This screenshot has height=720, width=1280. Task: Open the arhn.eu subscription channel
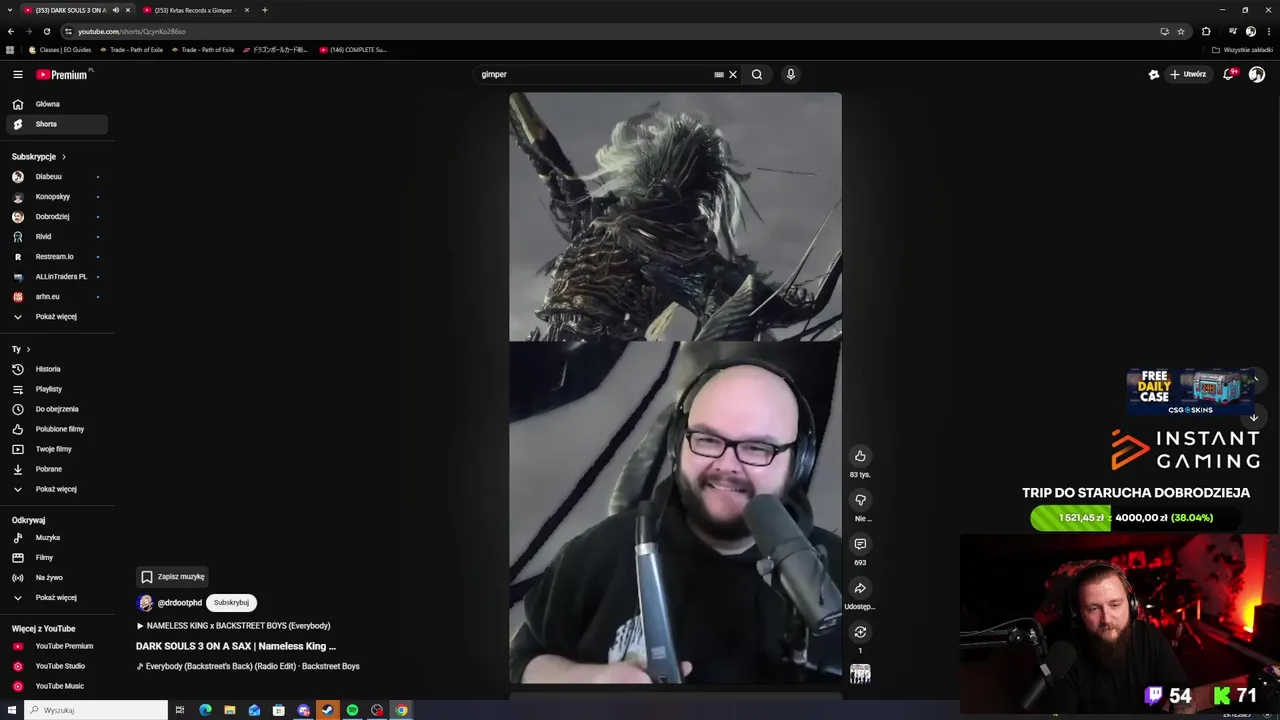pos(57,297)
